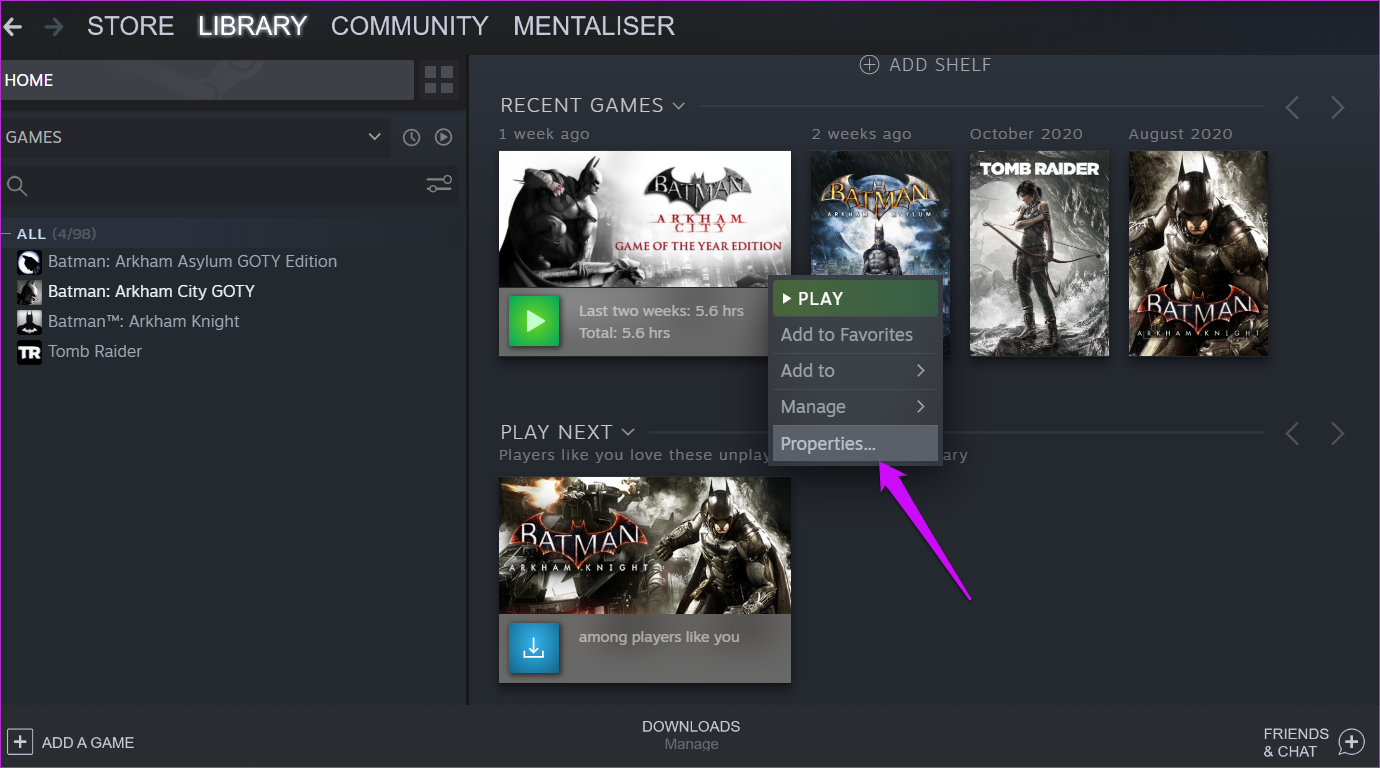Click the Add a Game plus icon
This screenshot has width=1380, height=768.
pos(20,742)
